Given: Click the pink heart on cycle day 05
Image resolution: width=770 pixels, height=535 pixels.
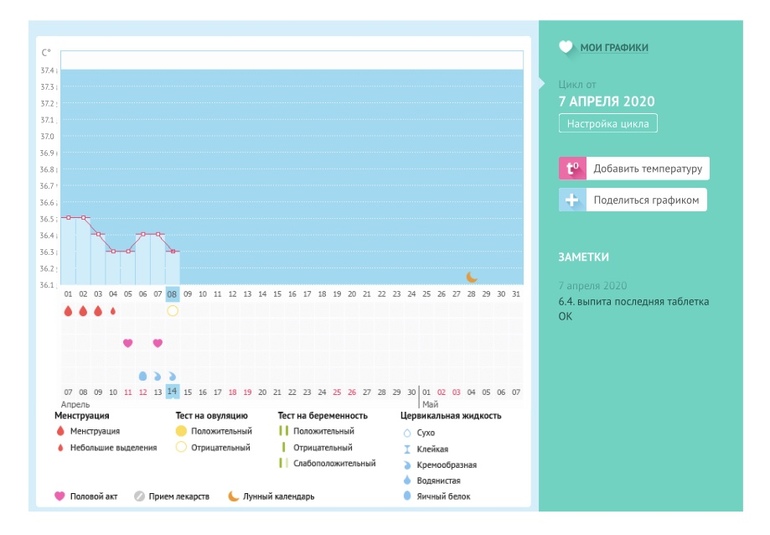Looking at the screenshot, I should pyautogui.click(x=128, y=343).
